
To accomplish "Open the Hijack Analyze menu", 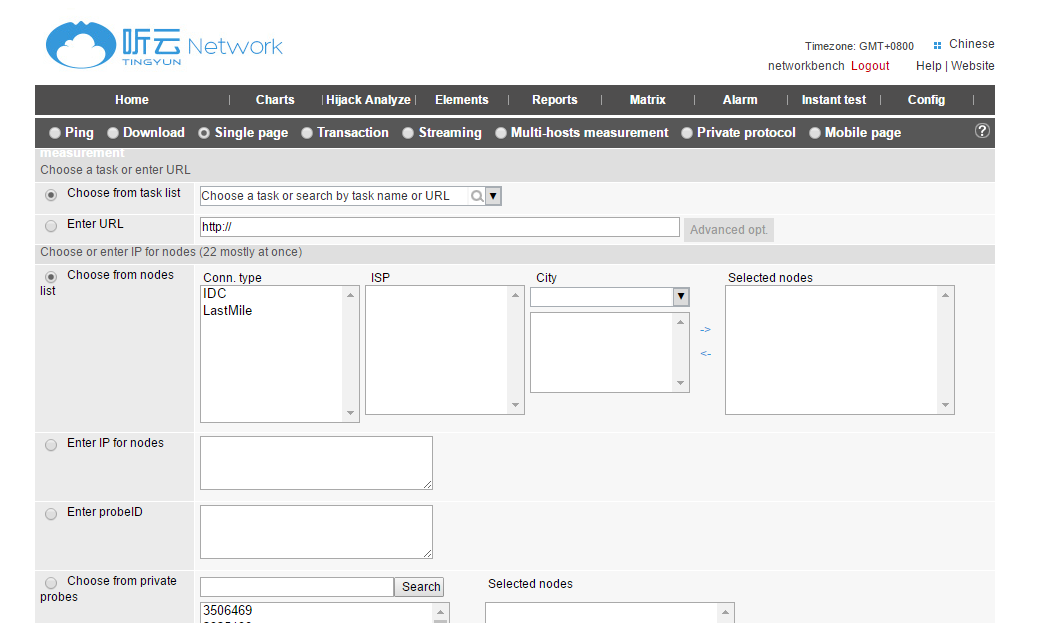I will click(x=368, y=100).
